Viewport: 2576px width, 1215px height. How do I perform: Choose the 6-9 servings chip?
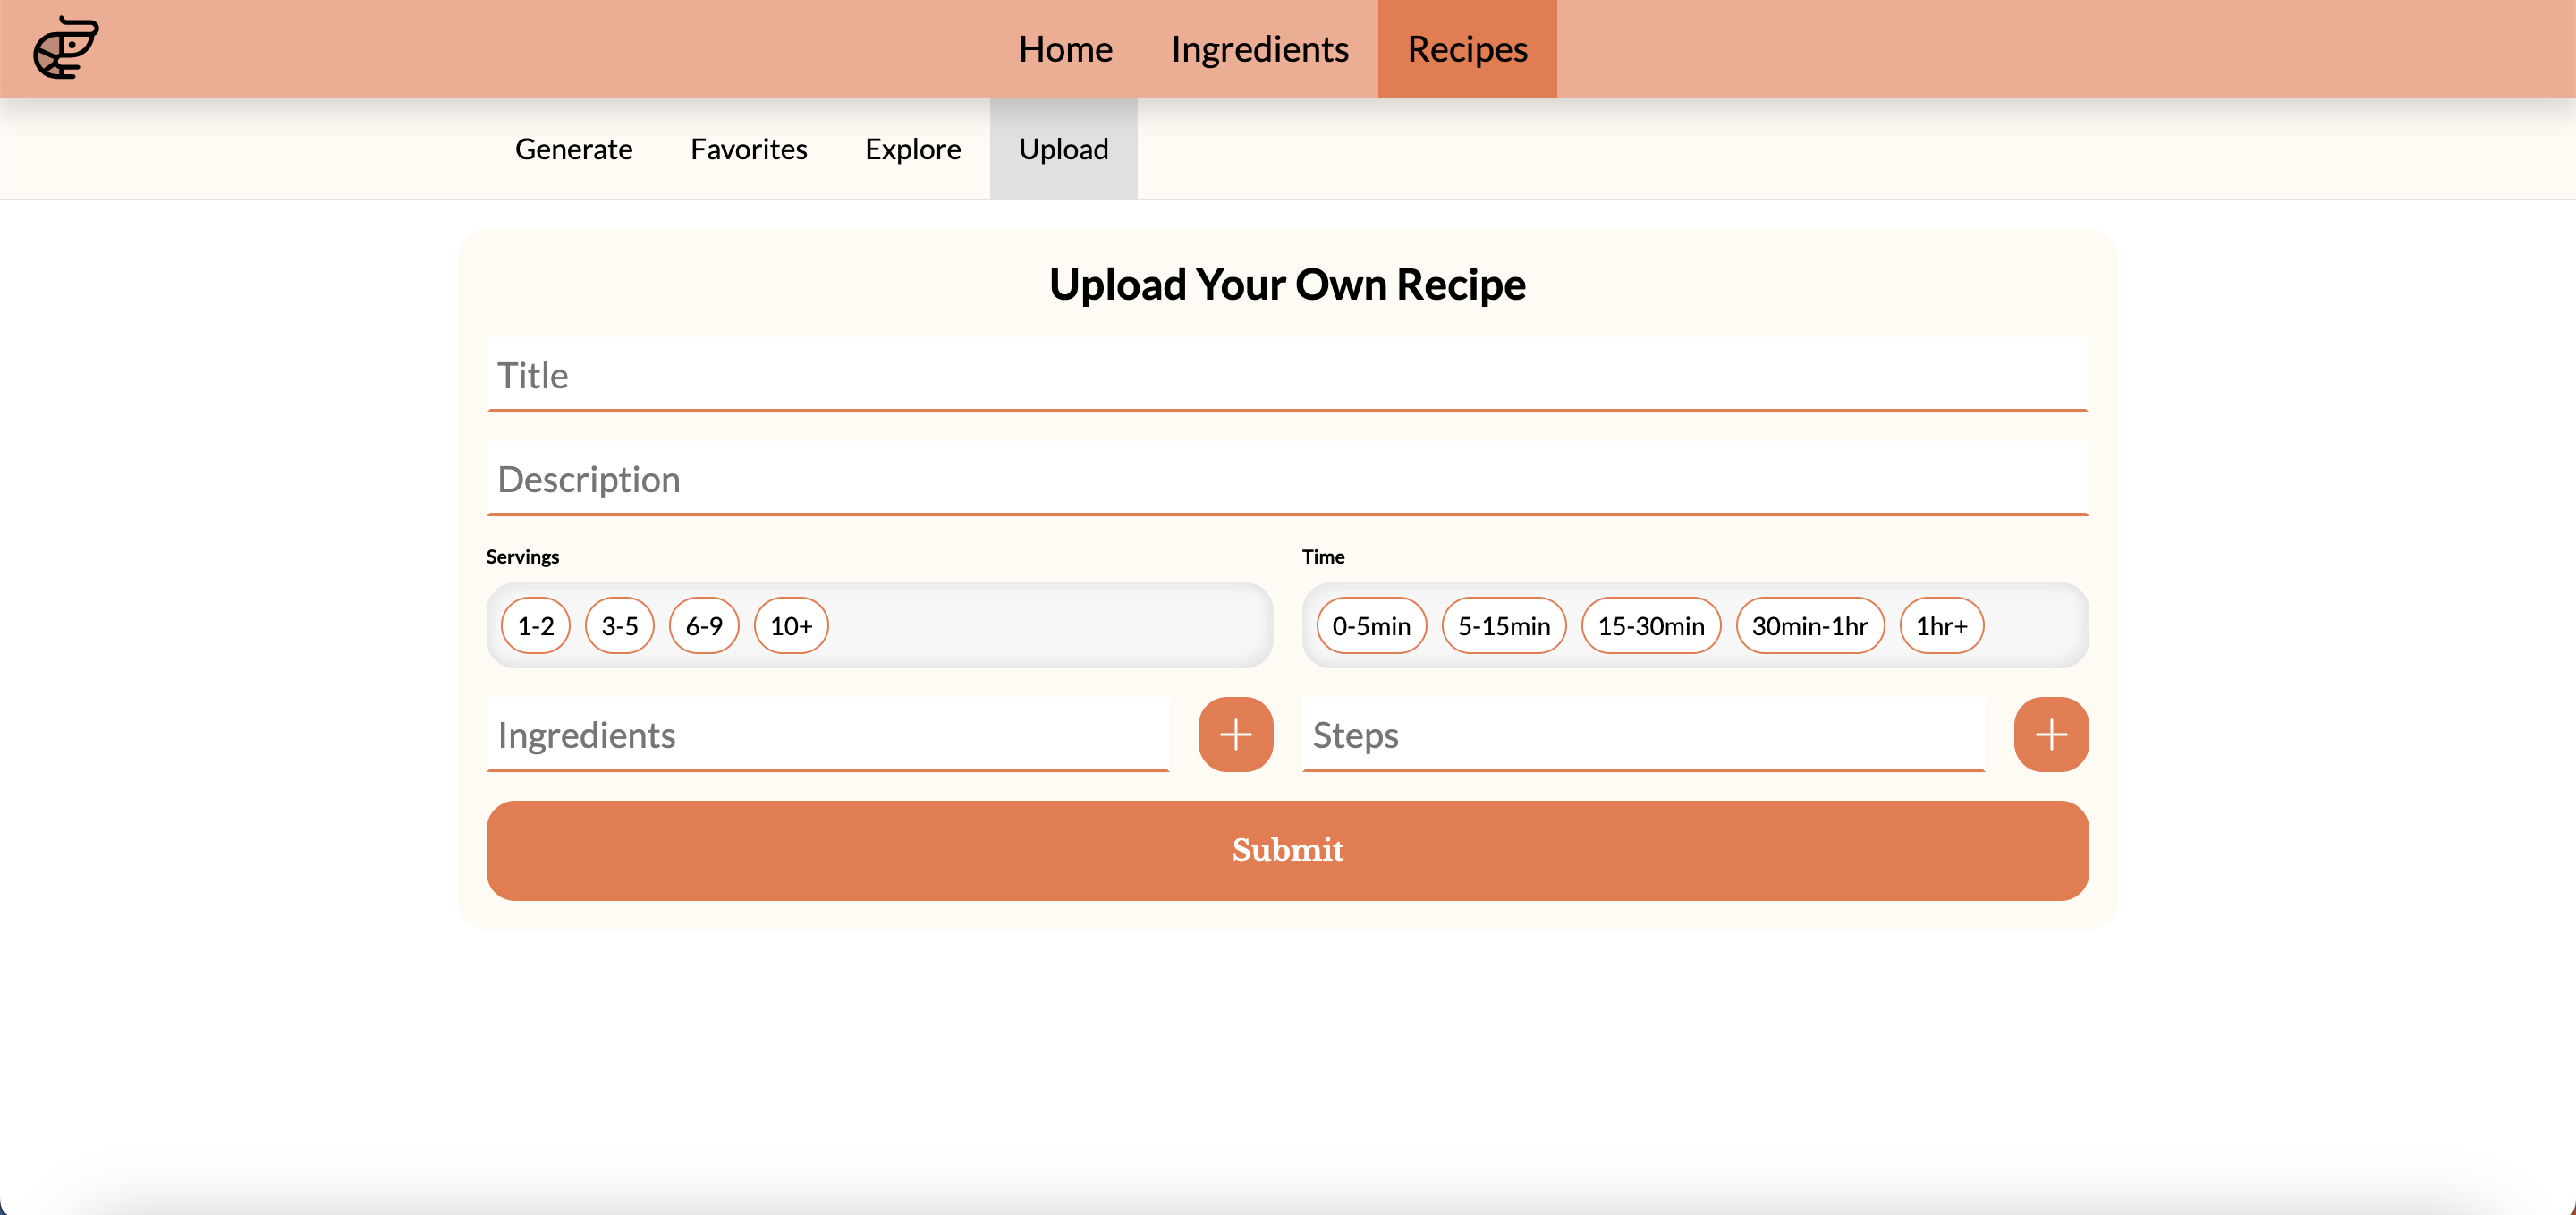coord(703,626)
